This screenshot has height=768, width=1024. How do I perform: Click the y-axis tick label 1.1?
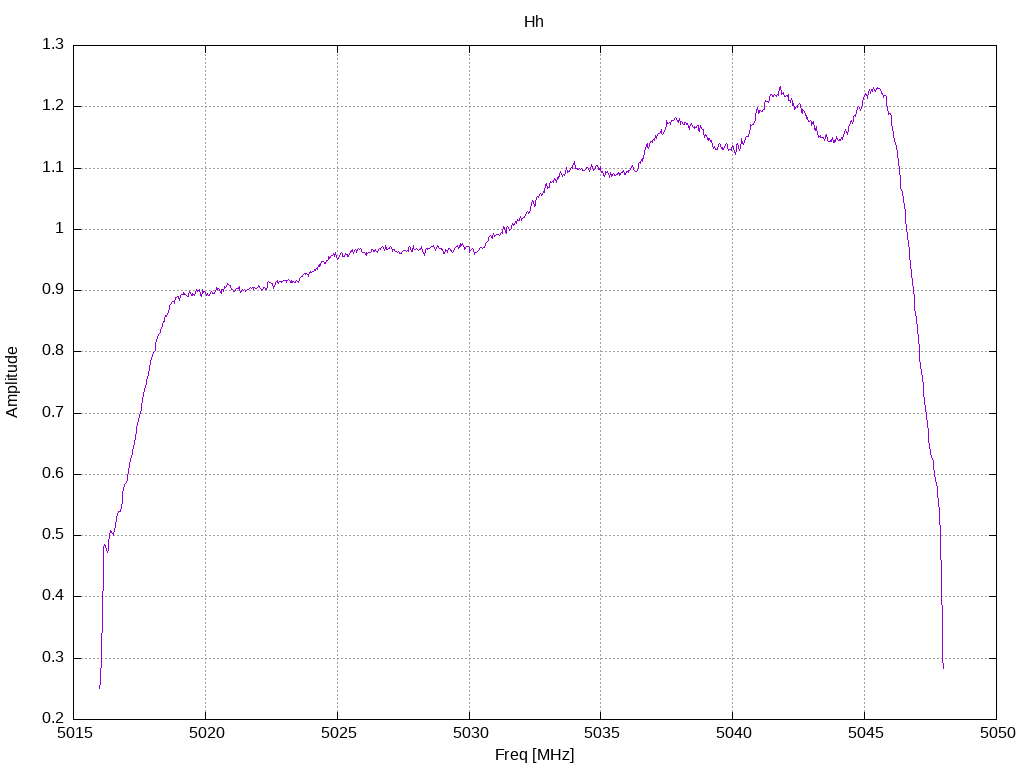[x=53, y=168]
